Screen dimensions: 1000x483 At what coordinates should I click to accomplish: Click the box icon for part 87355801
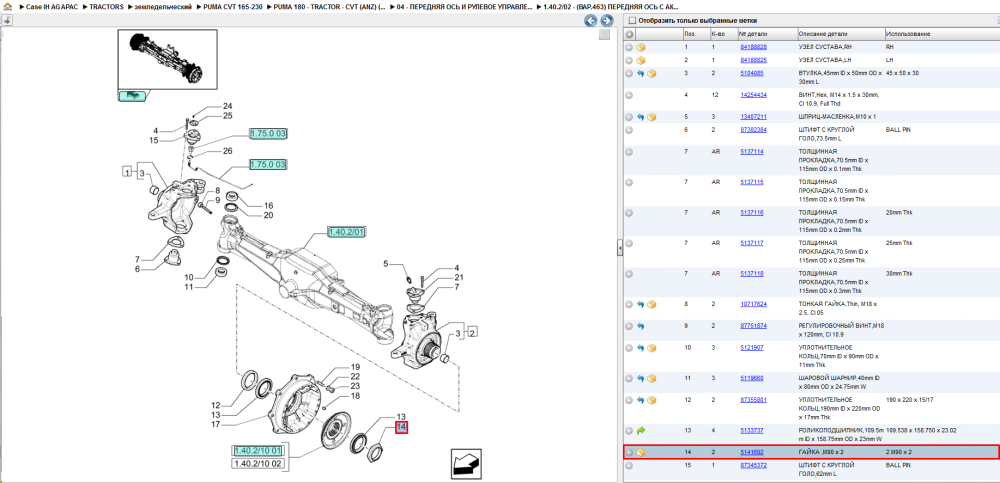pos(652,401)
